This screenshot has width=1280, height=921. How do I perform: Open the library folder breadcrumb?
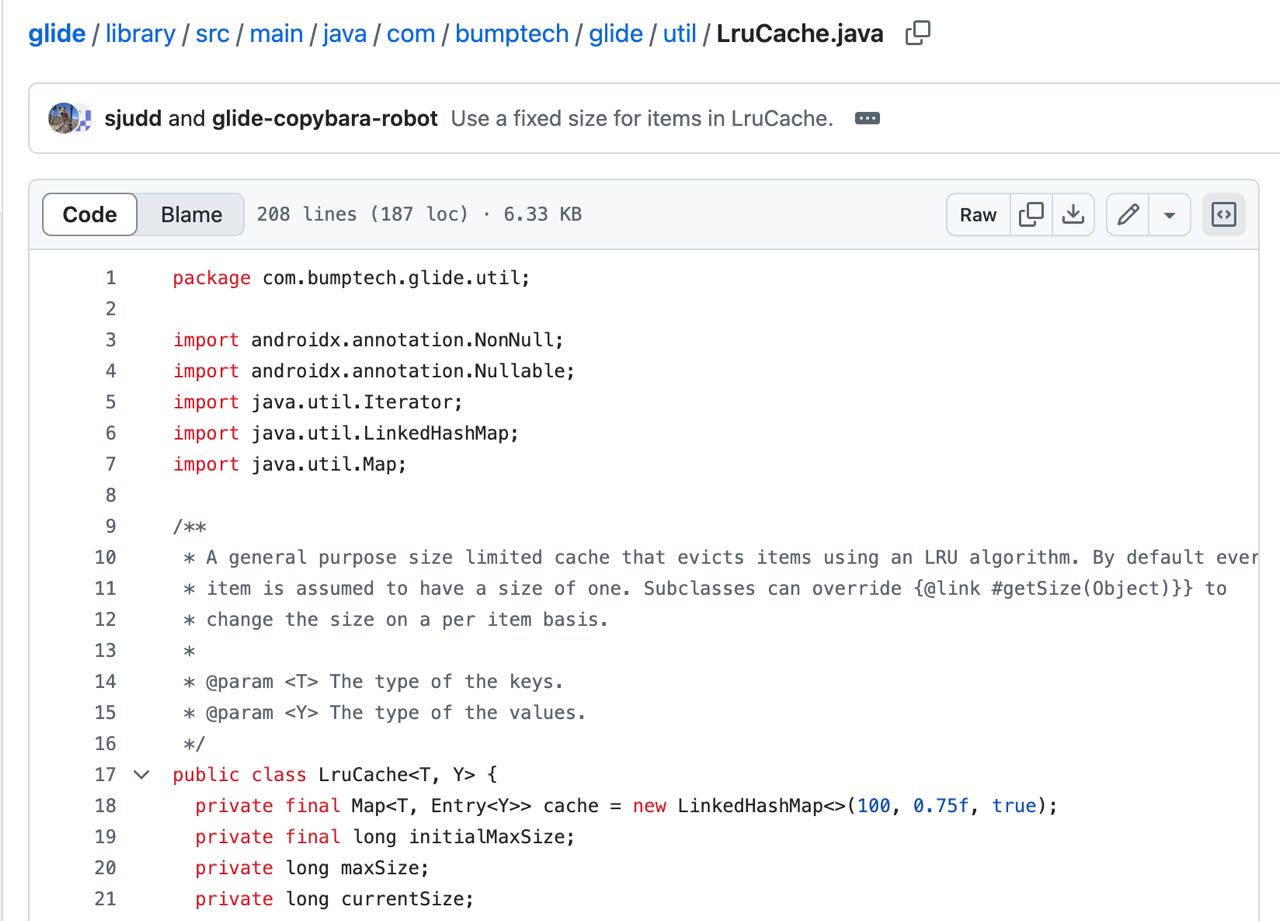140,34
